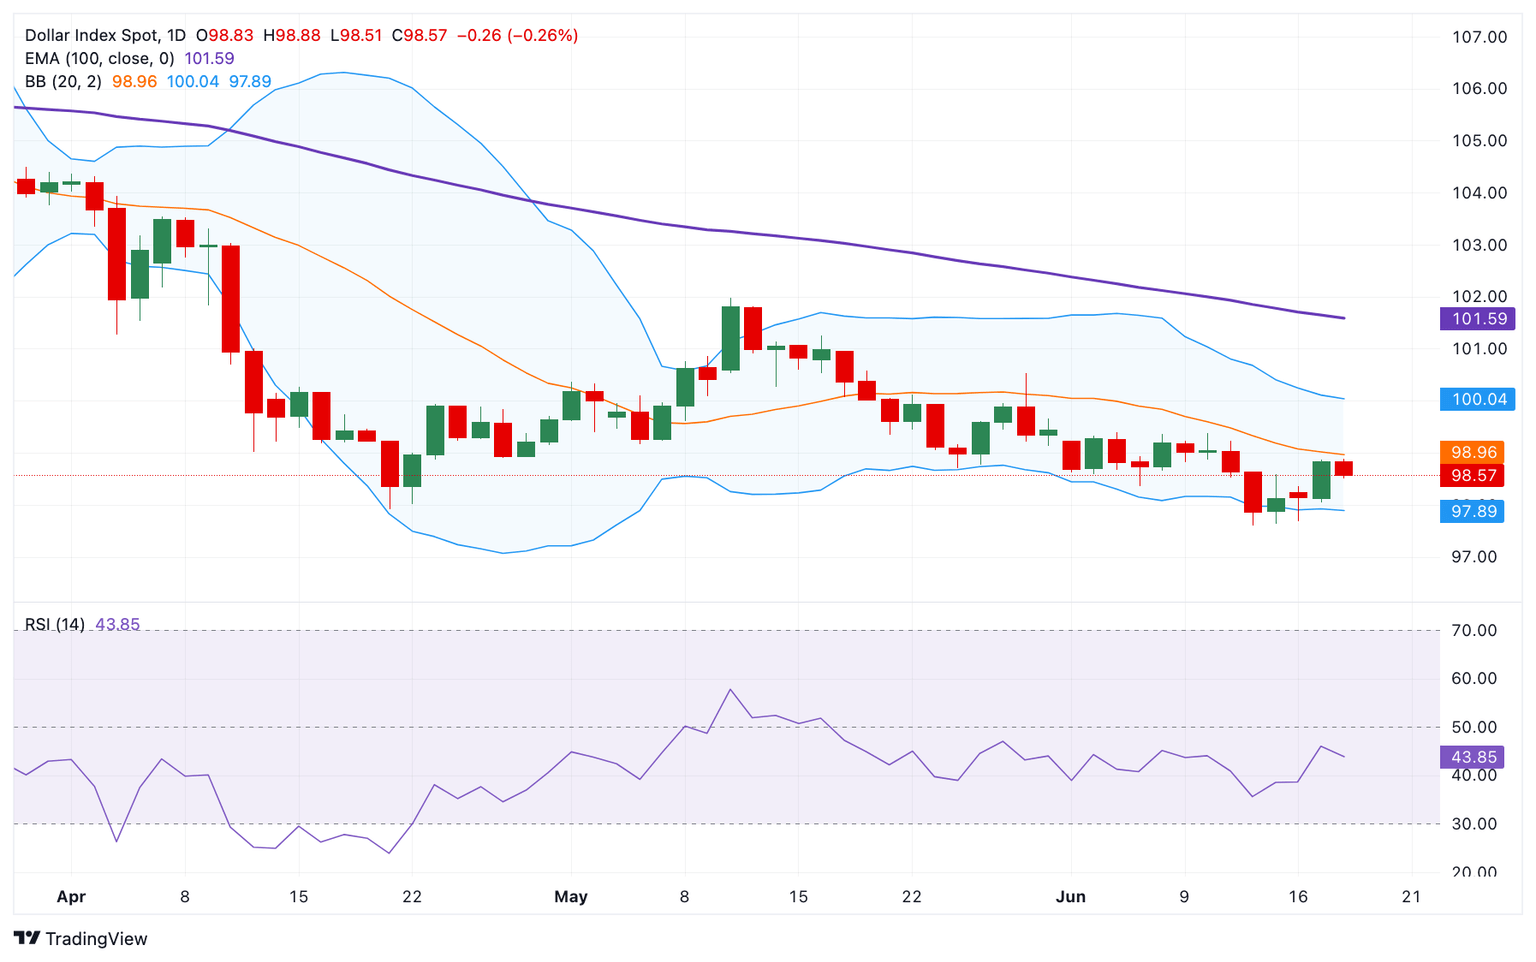Click the Apr label on date axis
1536x962 pixels.
71,896
